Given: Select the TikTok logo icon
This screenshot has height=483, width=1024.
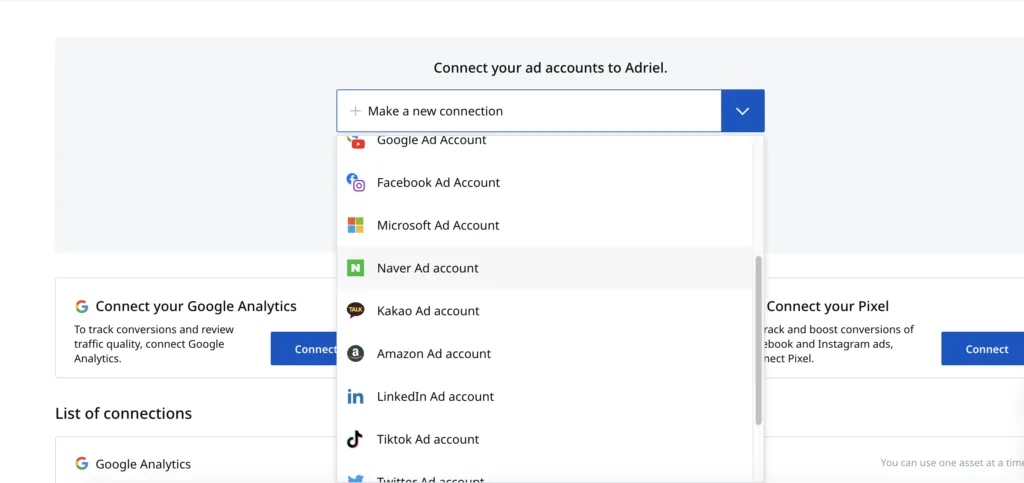Looking at the screenshot, I should coord(355,439).
